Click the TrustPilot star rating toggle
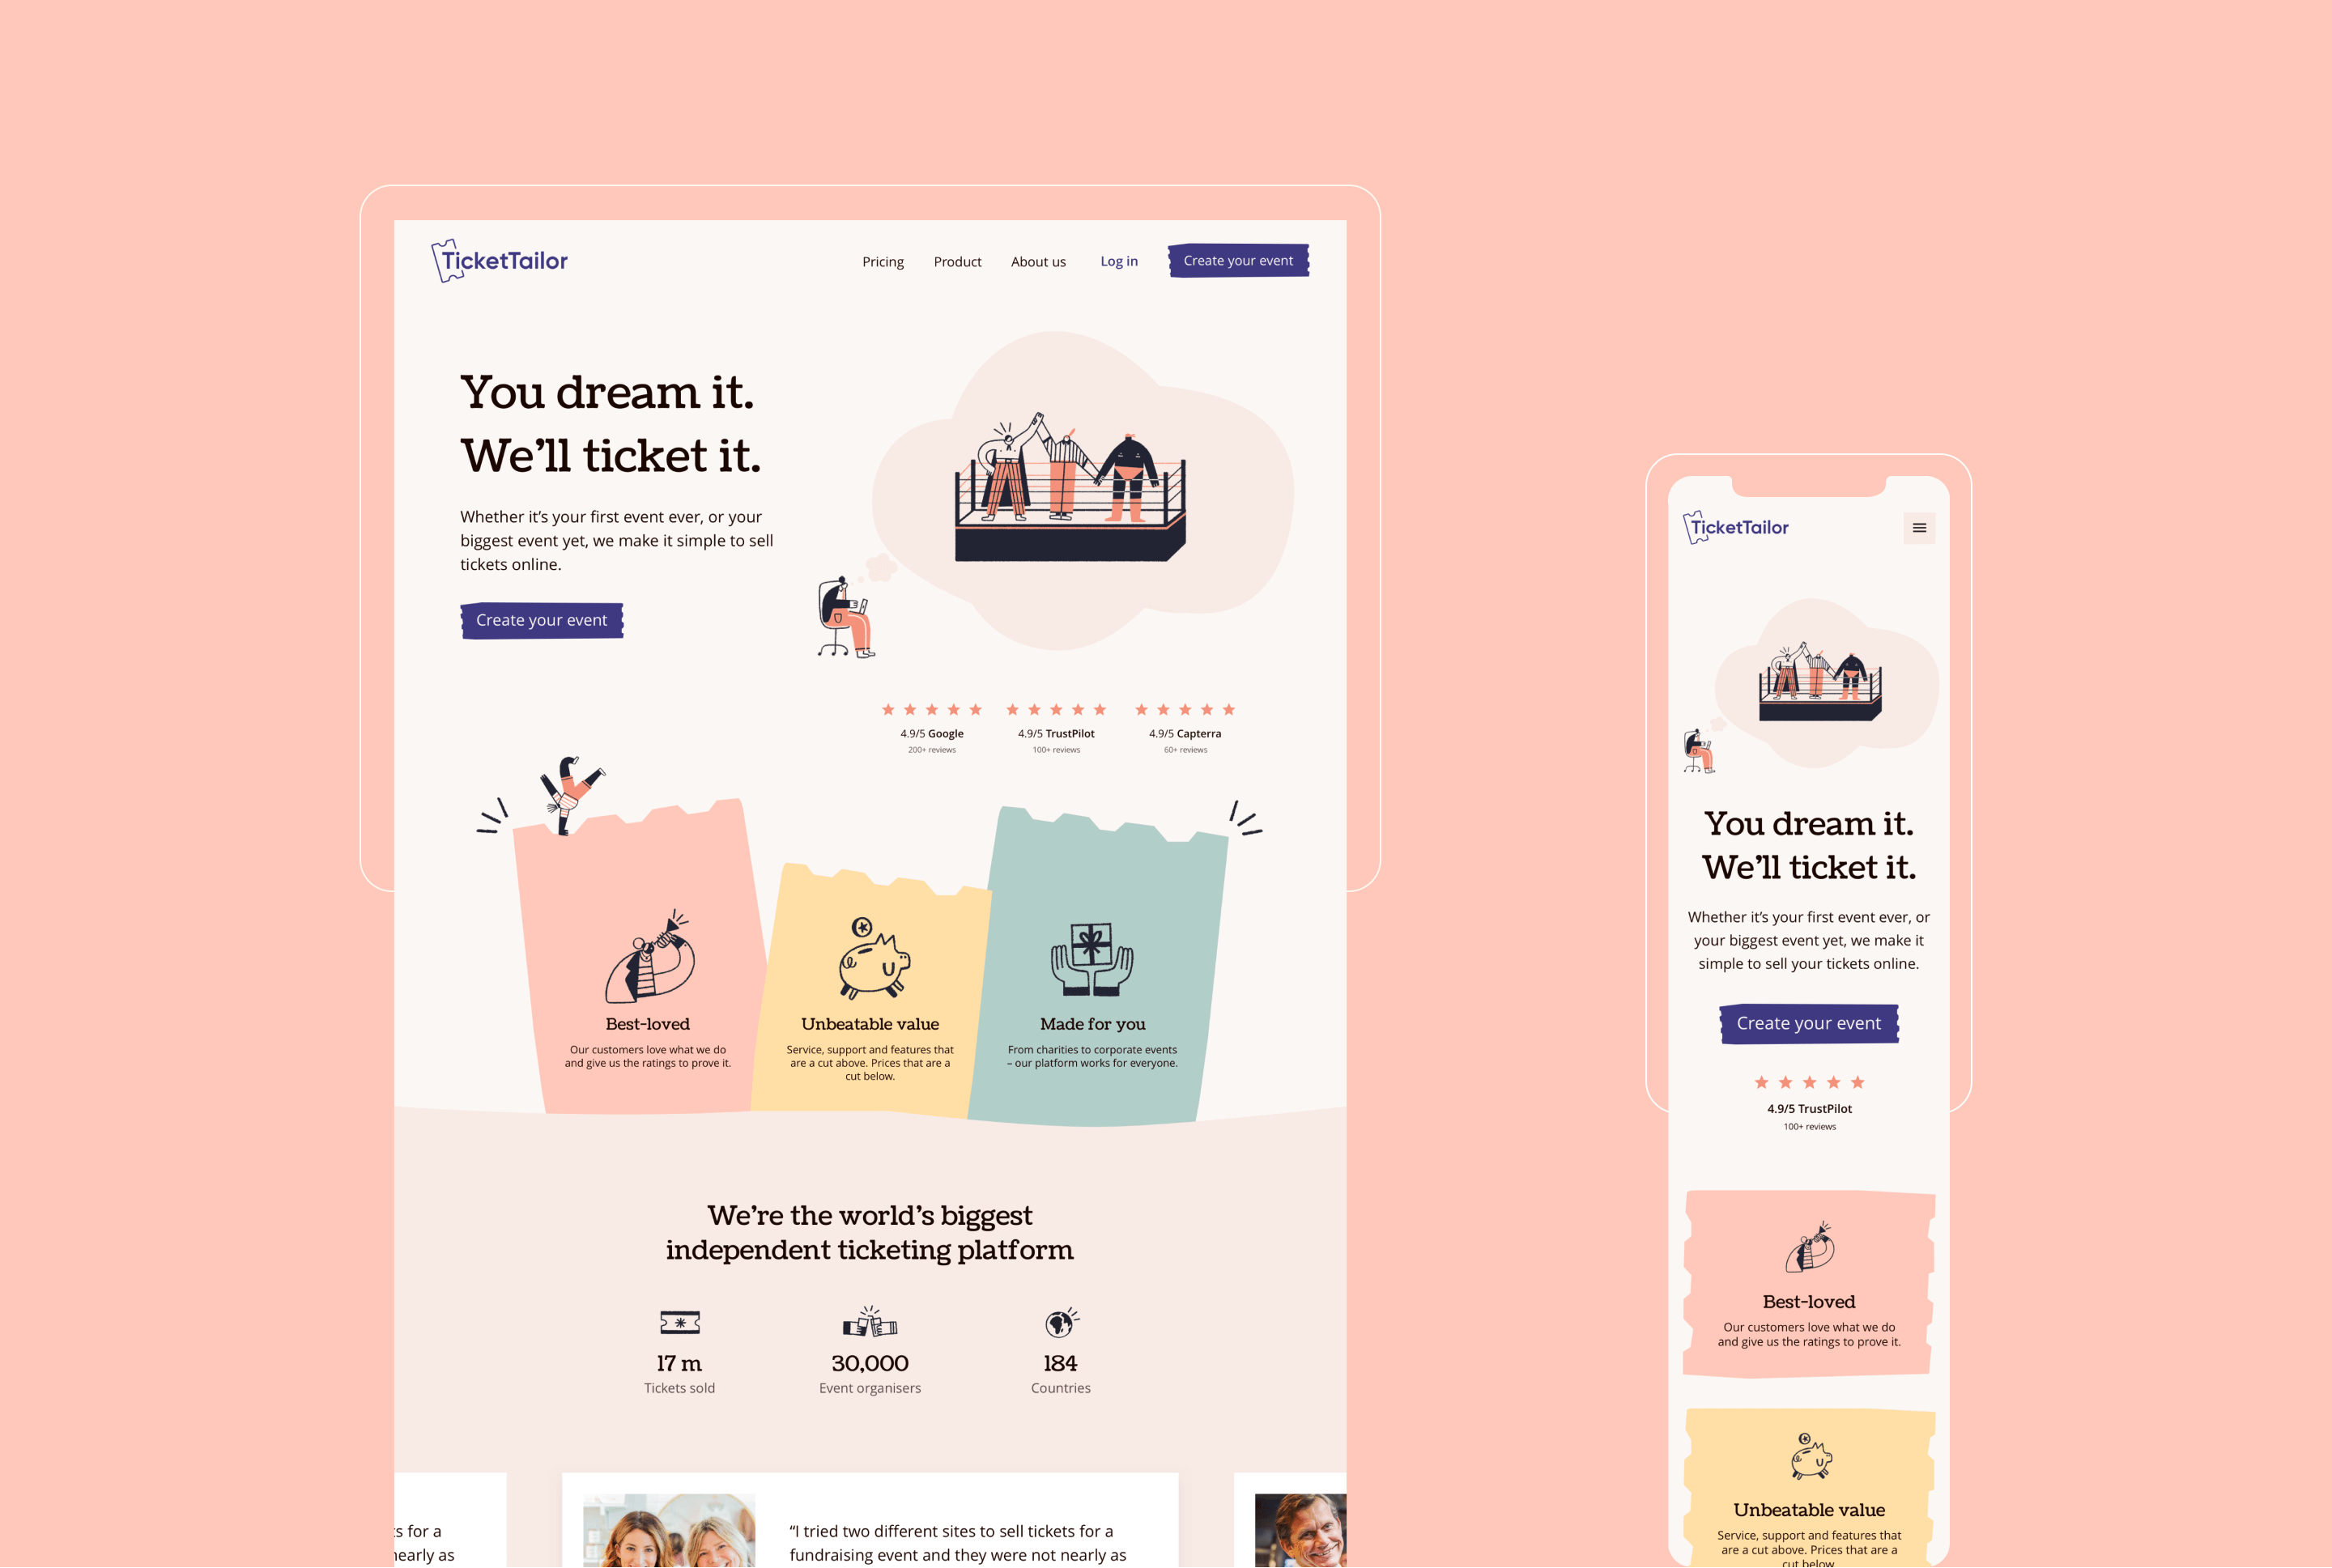Viewport: 2332px width, 1568px height. (1052, 709)
